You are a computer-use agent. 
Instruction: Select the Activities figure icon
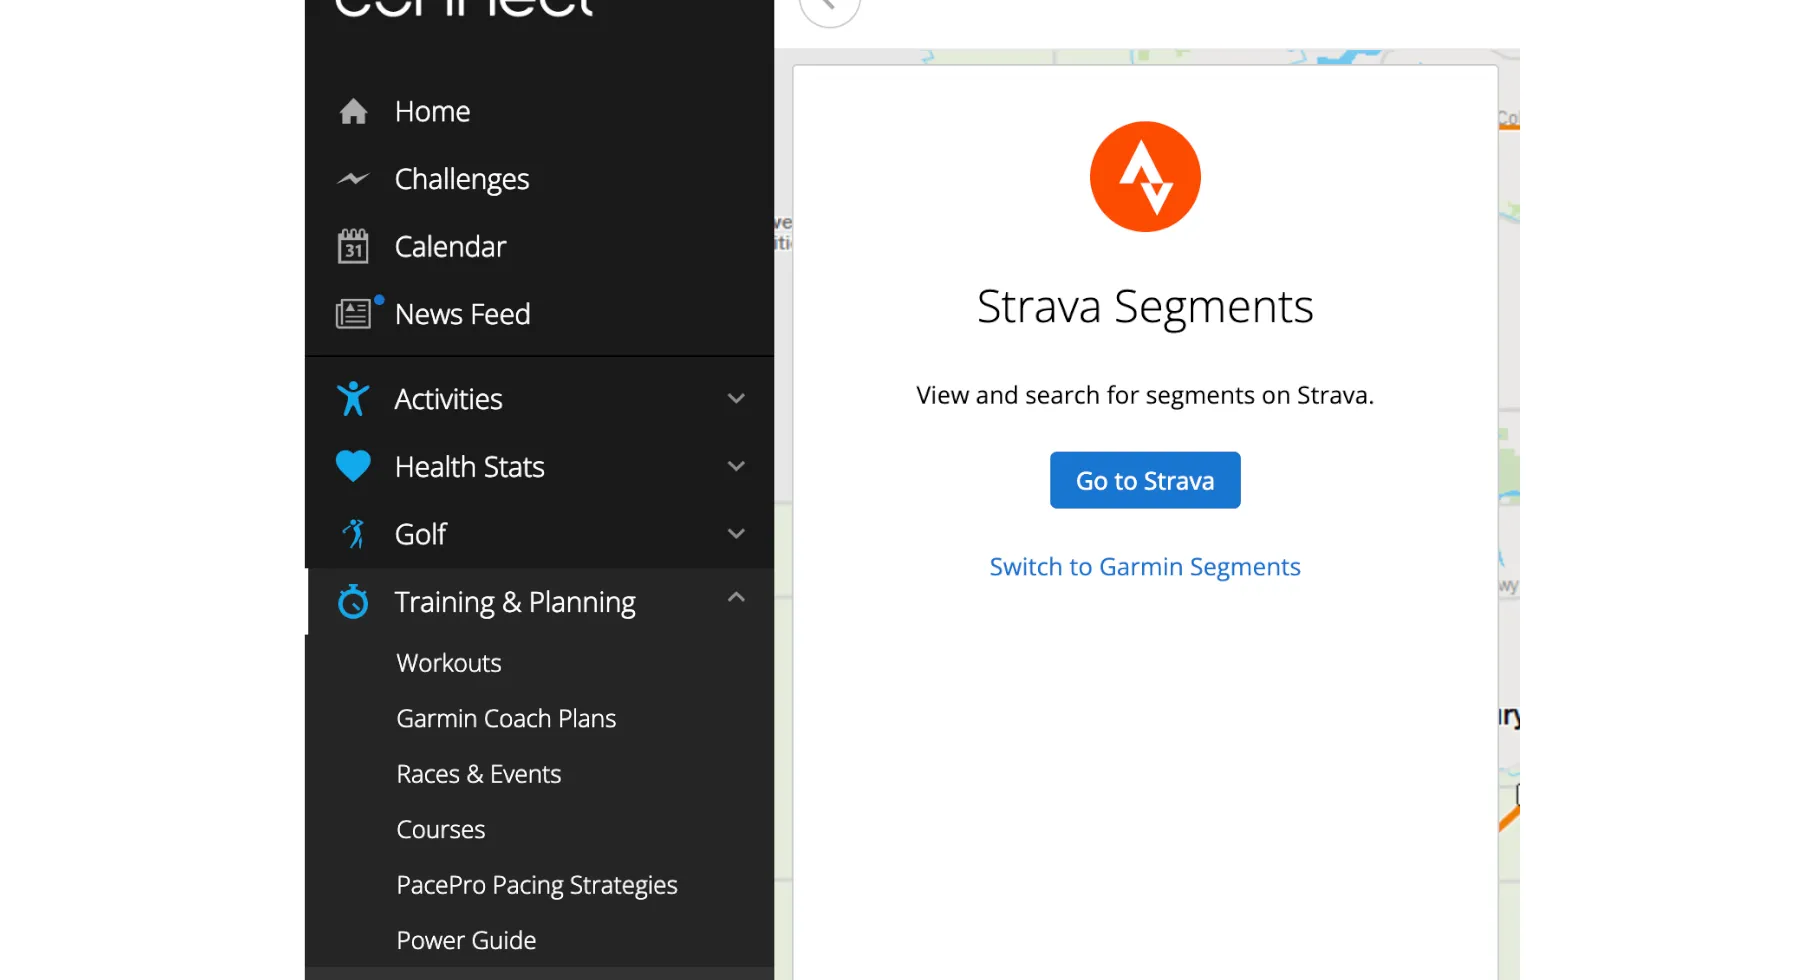tap(354, 398)
